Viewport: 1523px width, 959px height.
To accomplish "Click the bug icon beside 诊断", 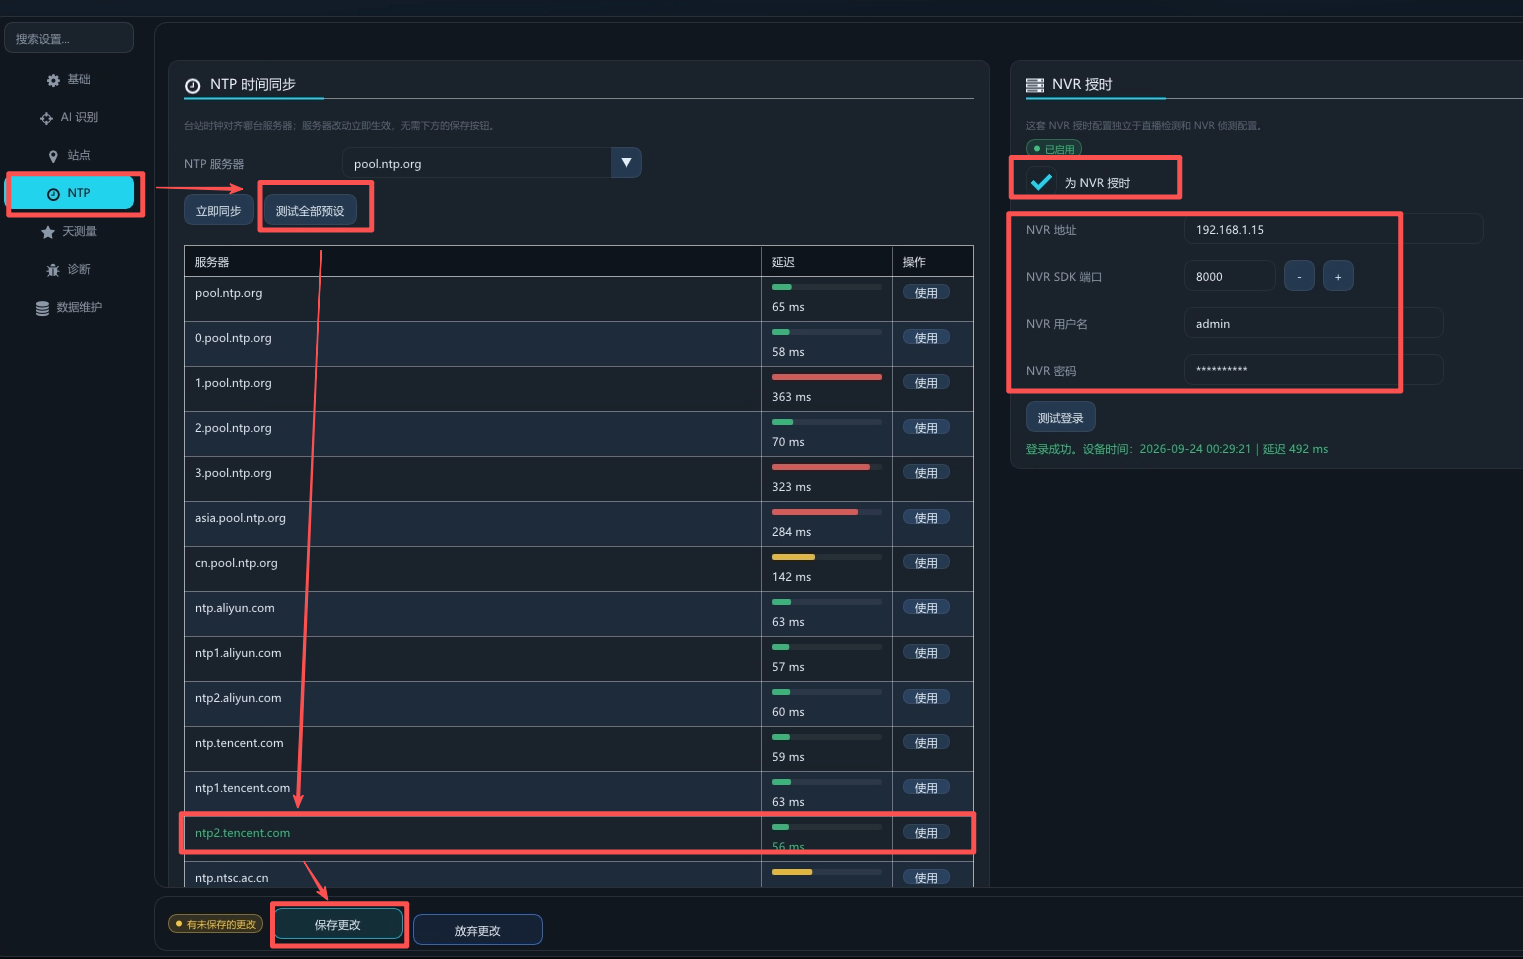I will 53,270.
